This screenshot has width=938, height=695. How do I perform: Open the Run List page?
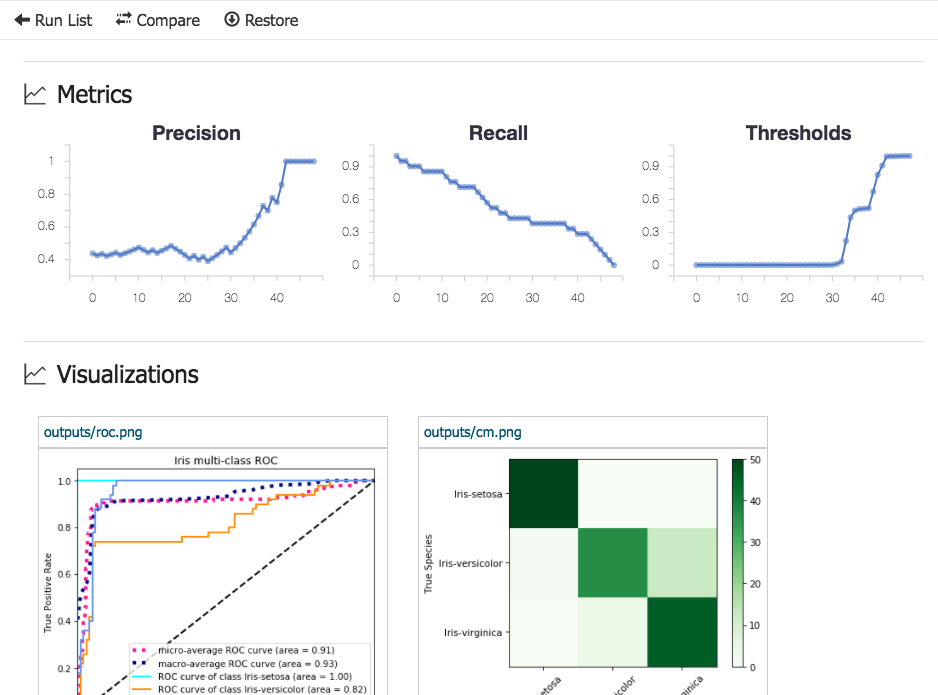point(53,20)
